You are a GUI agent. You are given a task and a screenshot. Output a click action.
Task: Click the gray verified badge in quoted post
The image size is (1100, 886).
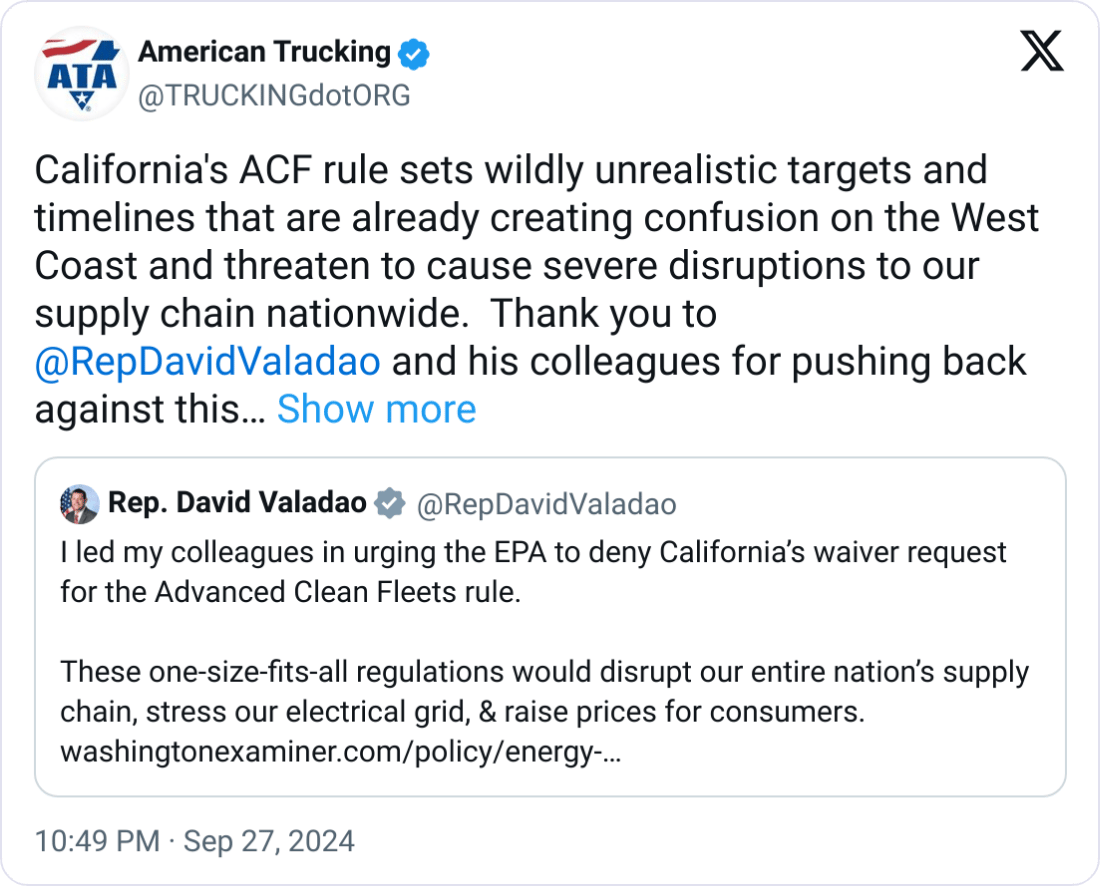(390, 504)
